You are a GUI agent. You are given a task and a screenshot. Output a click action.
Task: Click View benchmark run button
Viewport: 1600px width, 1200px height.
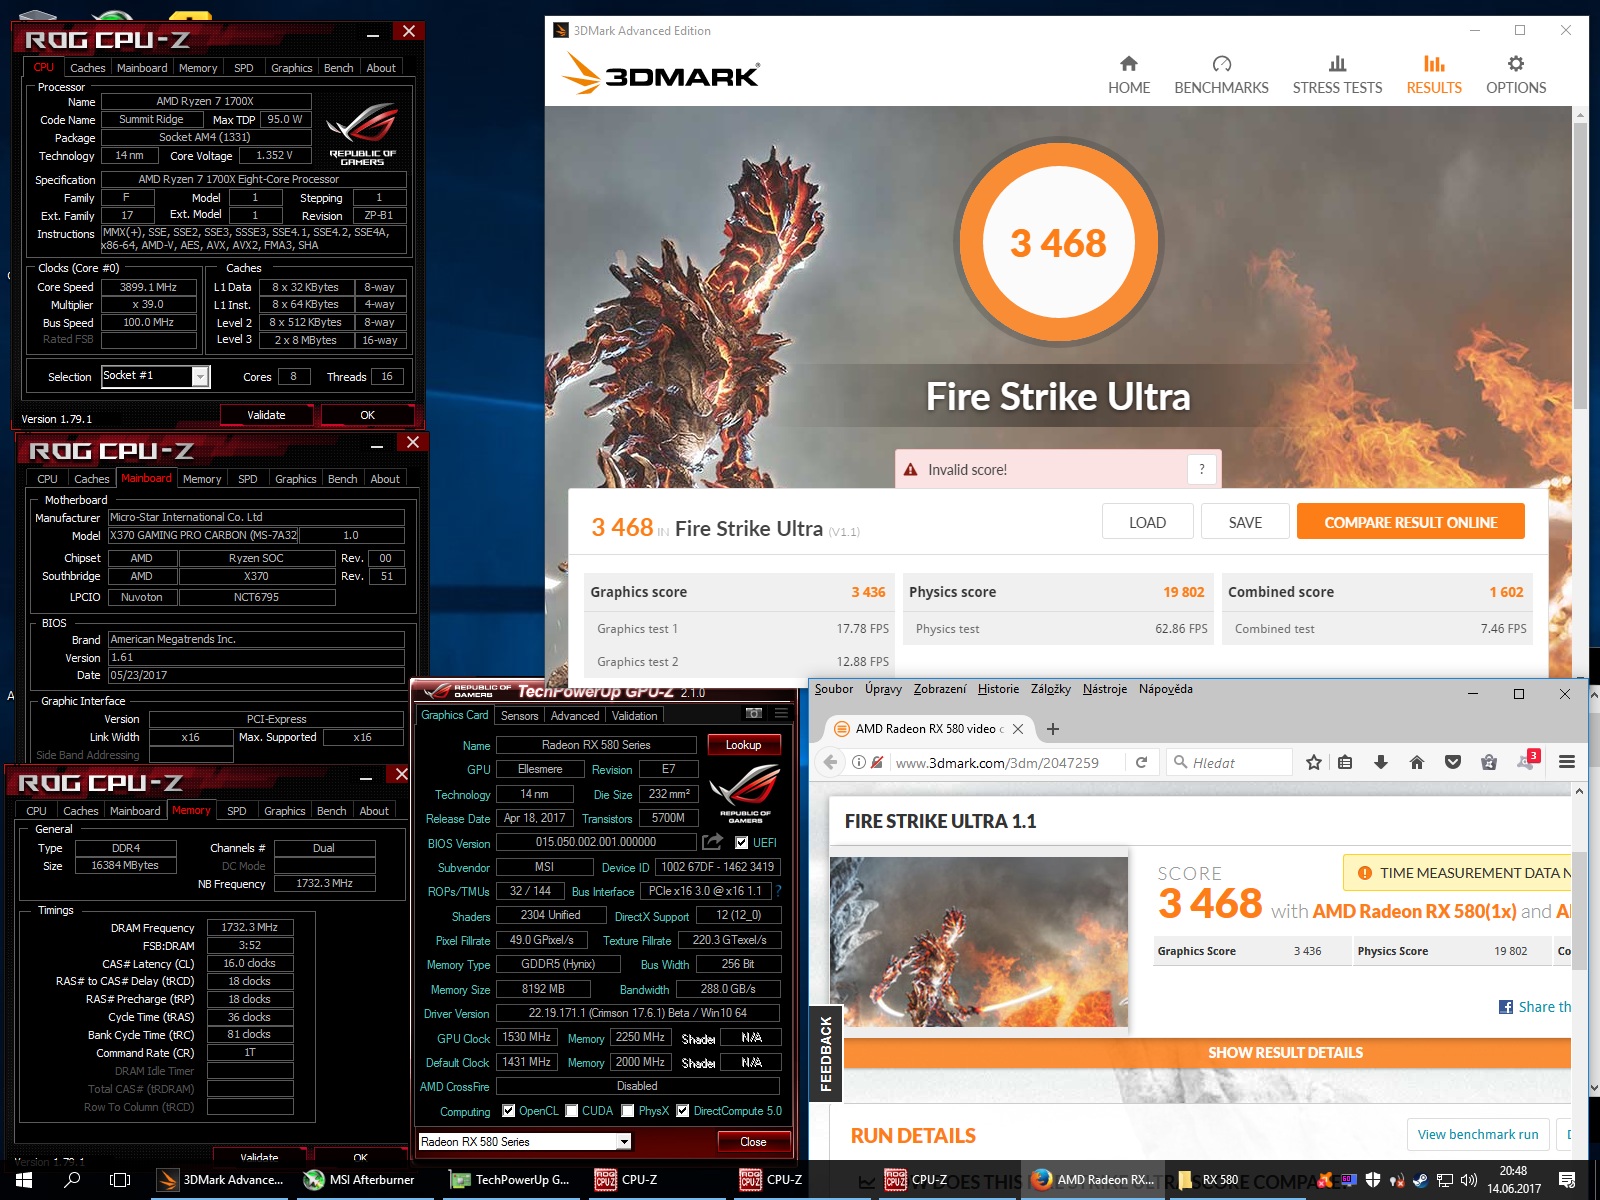pyautogui.click(x=1478, y=1134)
